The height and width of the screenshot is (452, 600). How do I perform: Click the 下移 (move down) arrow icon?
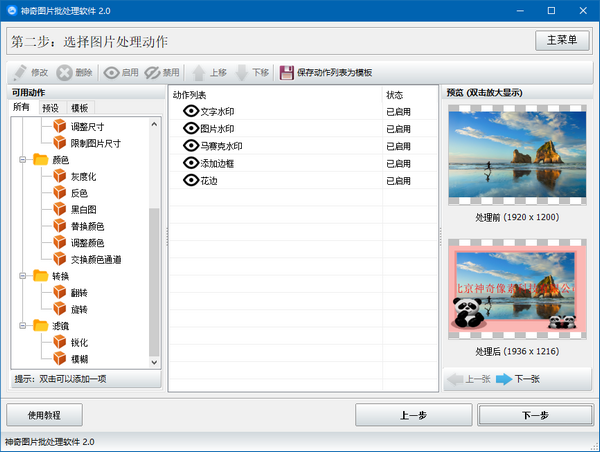tap(242, 73)
